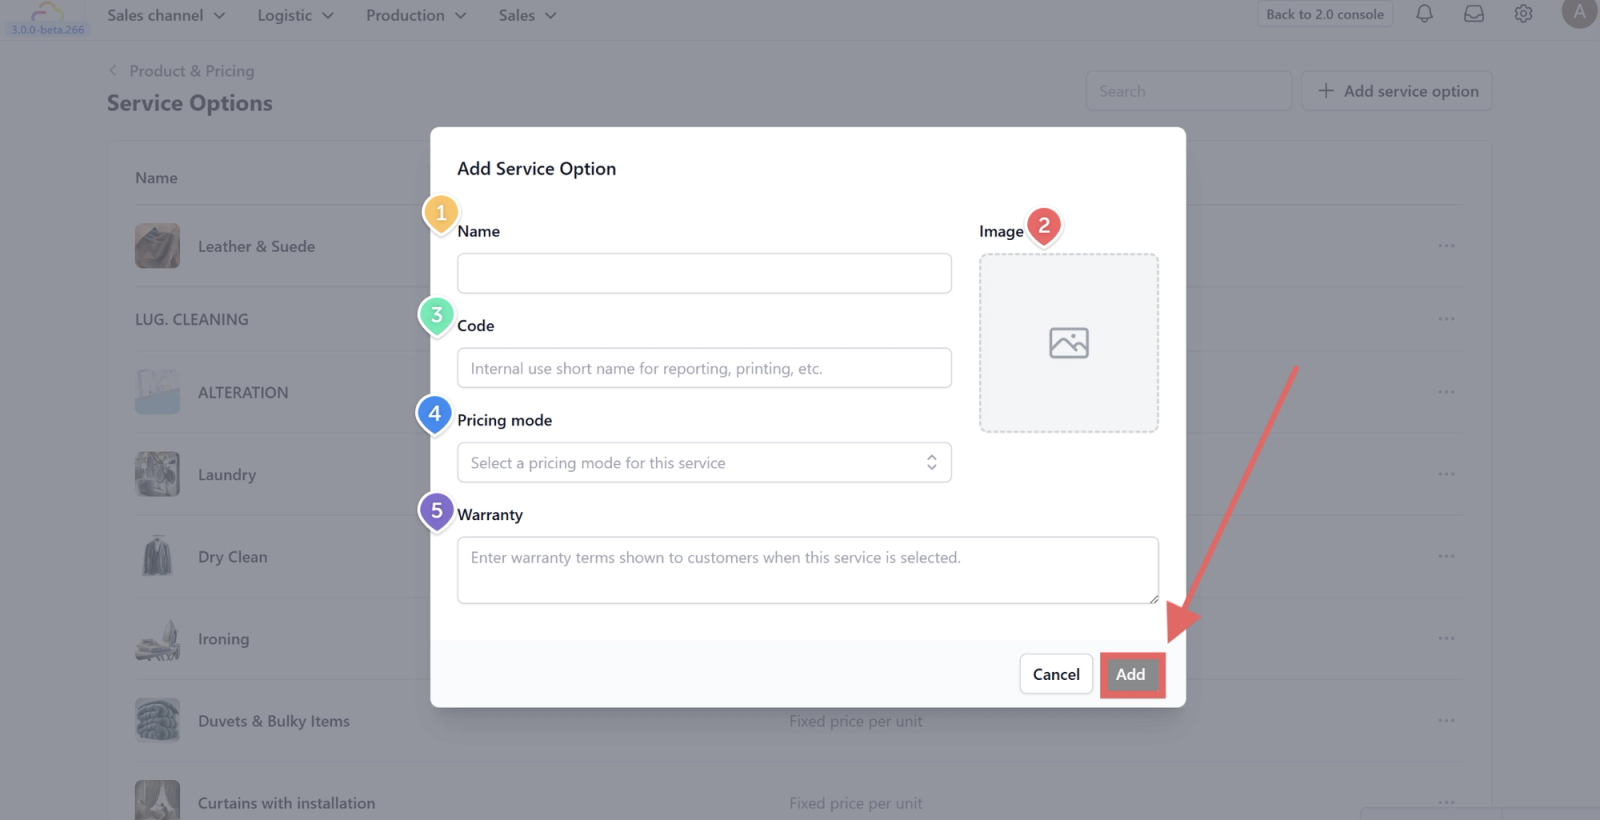Cancel the Add Service Option dialog
This screenshot has width=1600, height=820.
coord(1056,674)
